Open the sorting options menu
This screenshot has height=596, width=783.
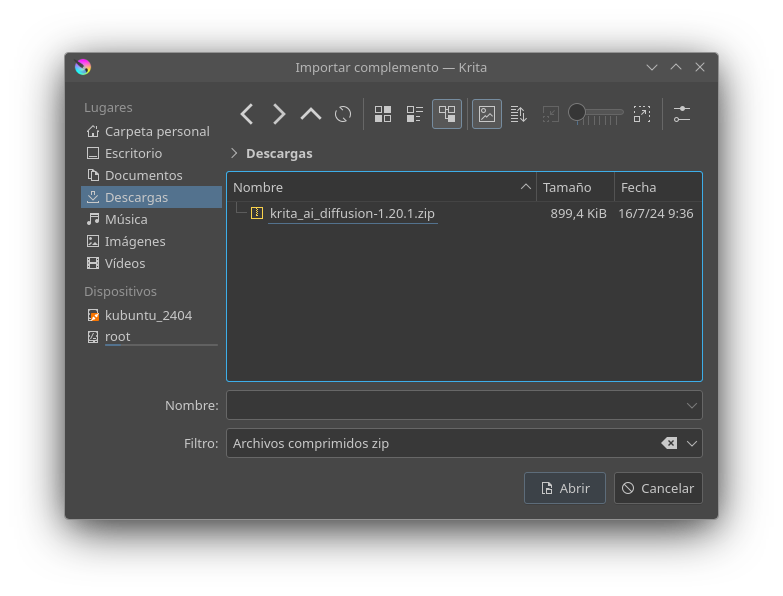[x=519, y=114]
